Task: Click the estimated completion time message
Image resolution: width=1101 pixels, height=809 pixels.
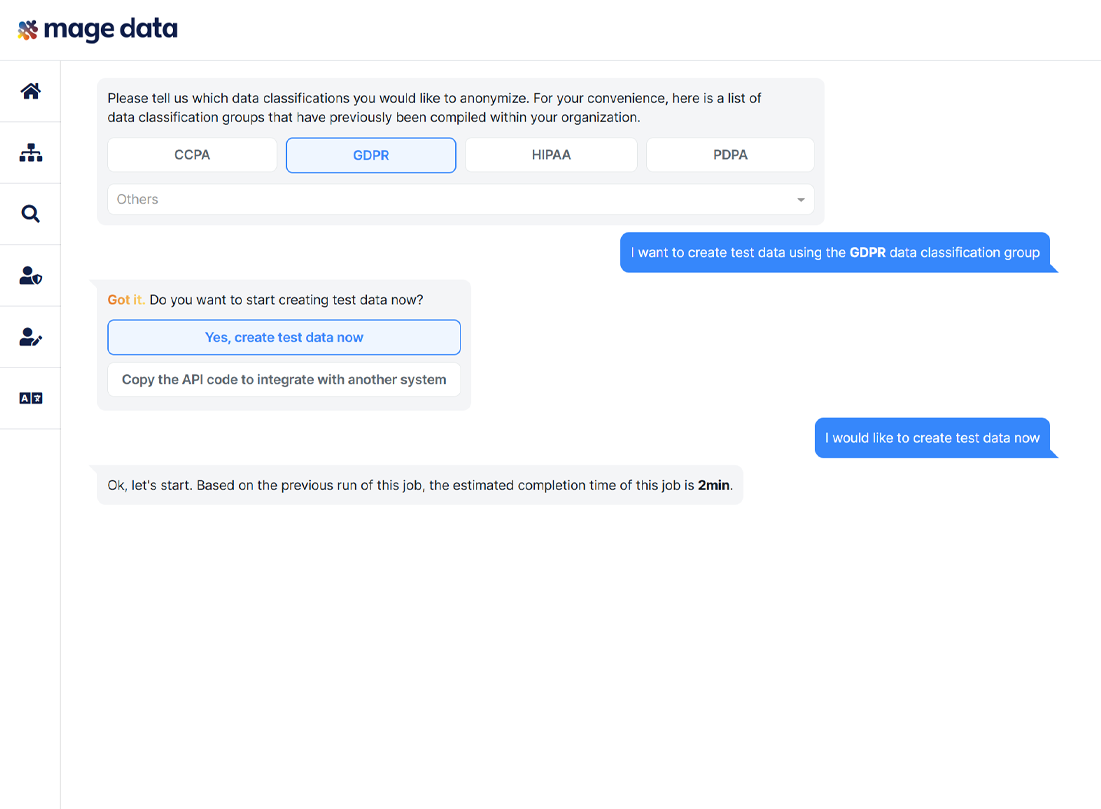Action: pyautogui.click(x=420, y=486)
